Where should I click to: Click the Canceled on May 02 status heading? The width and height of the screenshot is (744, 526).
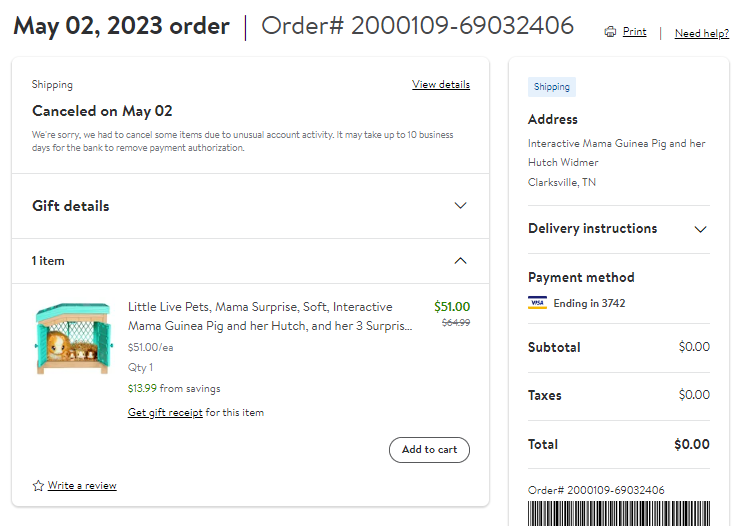102,111
